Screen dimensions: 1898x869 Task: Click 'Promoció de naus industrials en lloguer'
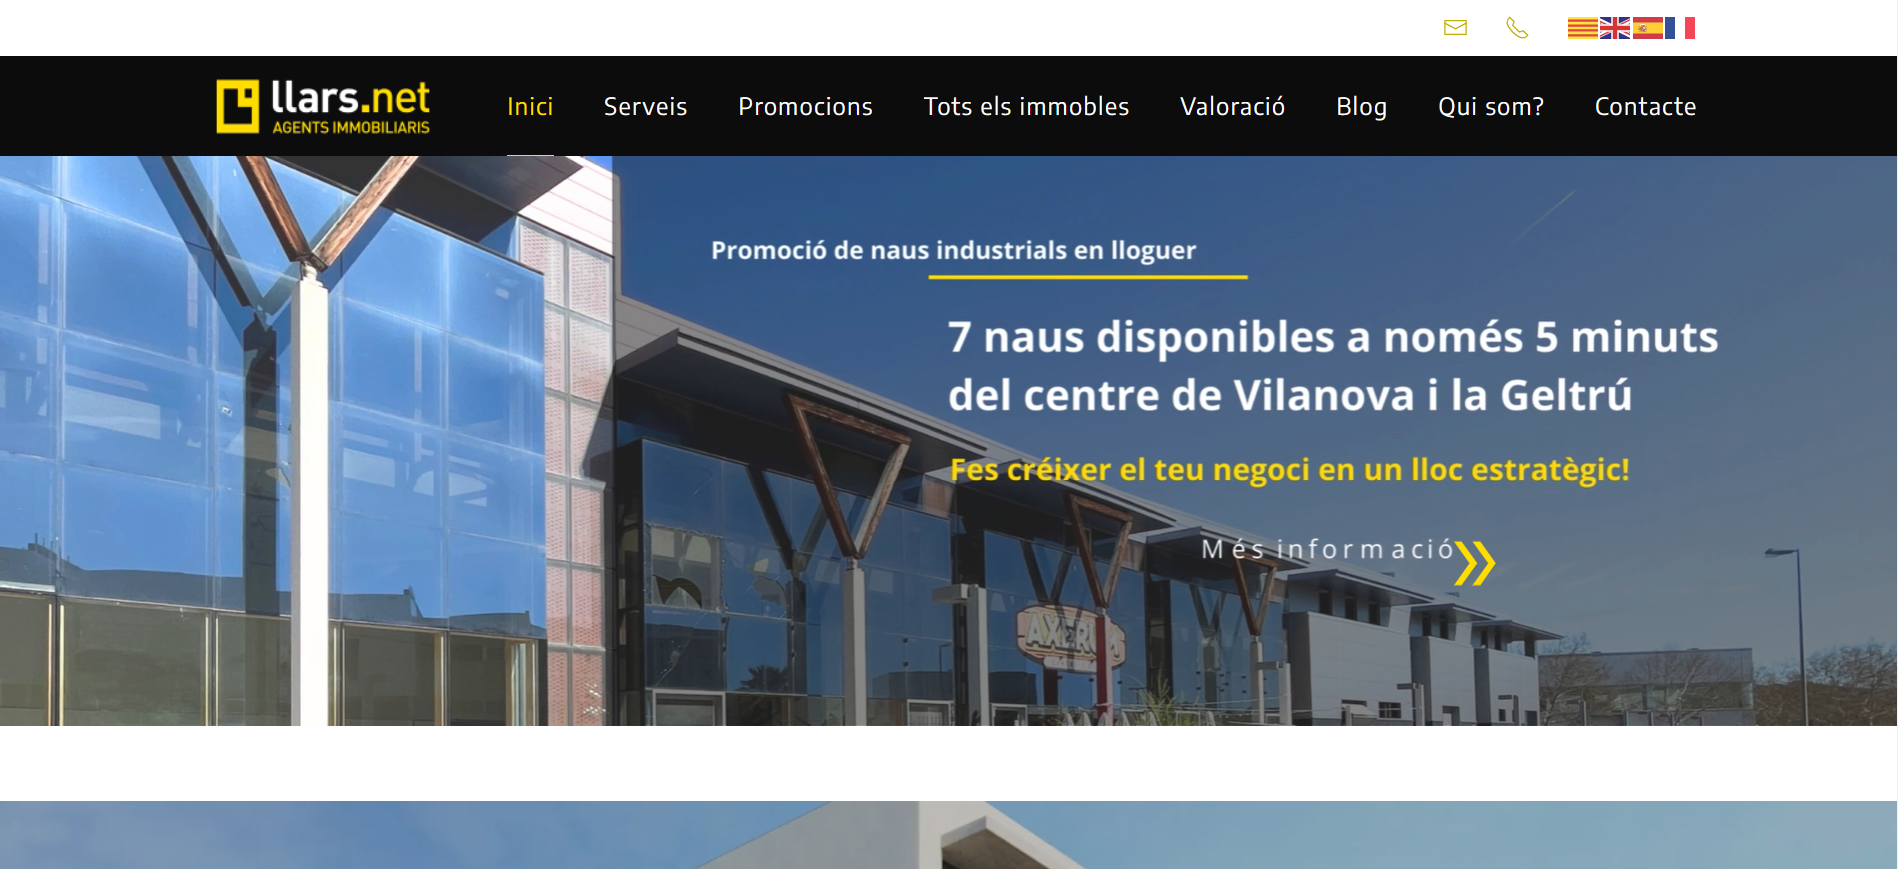(953, 250)
